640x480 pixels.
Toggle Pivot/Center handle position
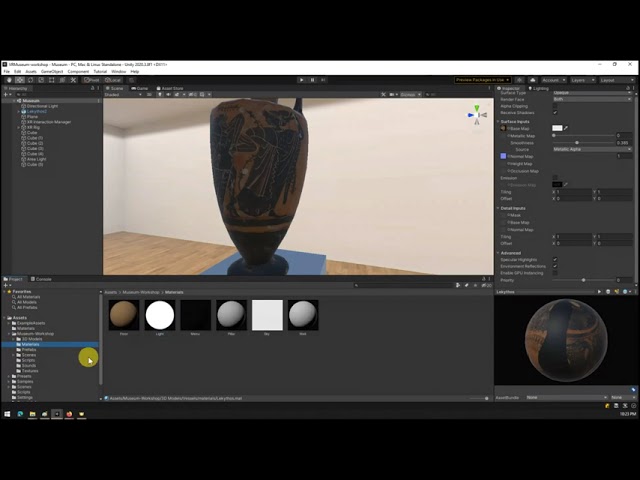click(91, 80)
